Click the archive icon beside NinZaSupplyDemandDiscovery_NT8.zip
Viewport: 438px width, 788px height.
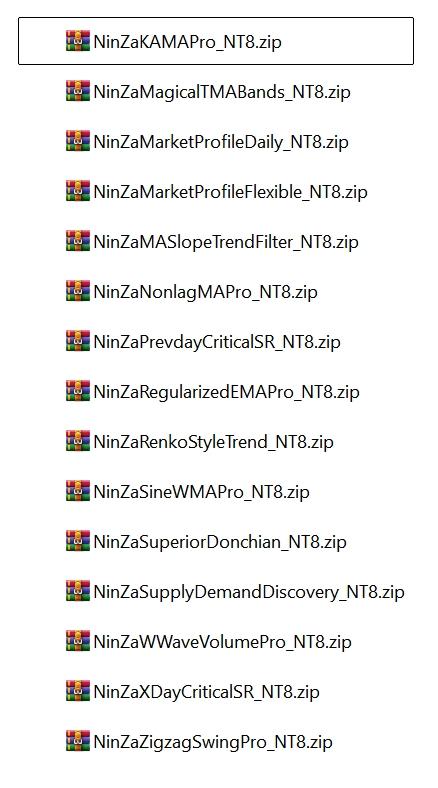coord(78,591)
